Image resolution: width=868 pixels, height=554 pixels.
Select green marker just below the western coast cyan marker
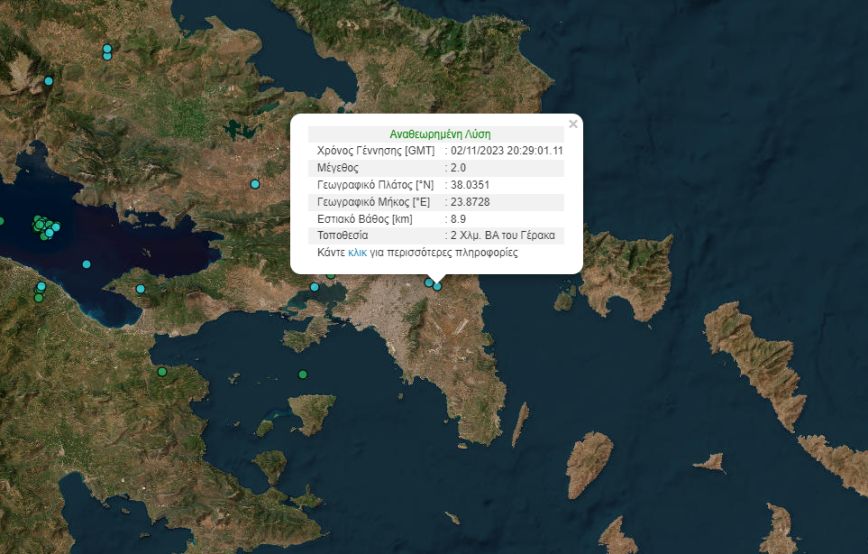point(39,297)
